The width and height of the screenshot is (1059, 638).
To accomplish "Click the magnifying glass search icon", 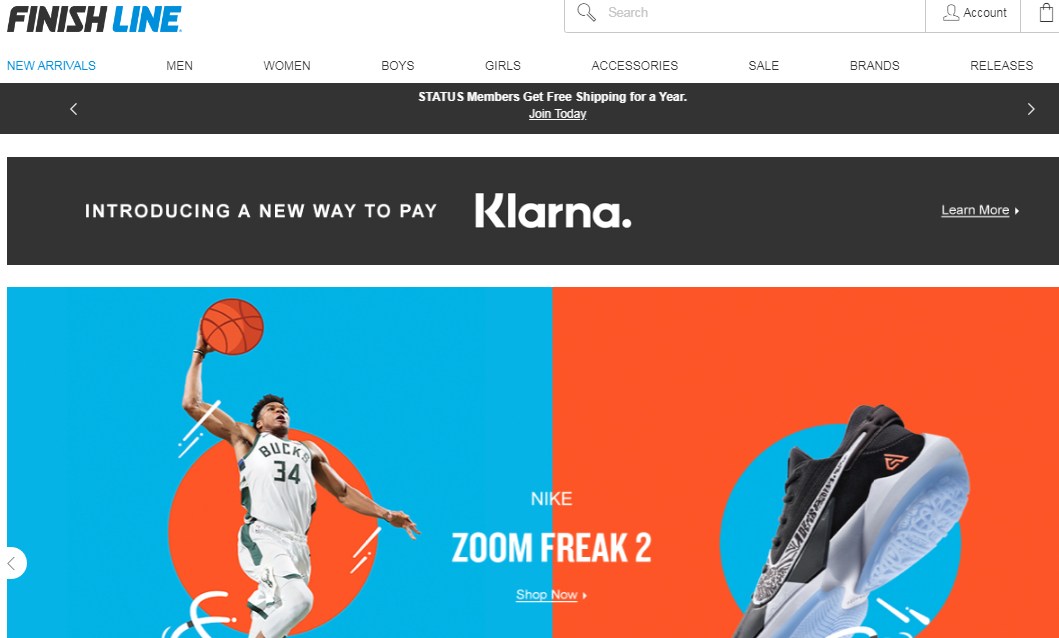I will pos(586,12).
